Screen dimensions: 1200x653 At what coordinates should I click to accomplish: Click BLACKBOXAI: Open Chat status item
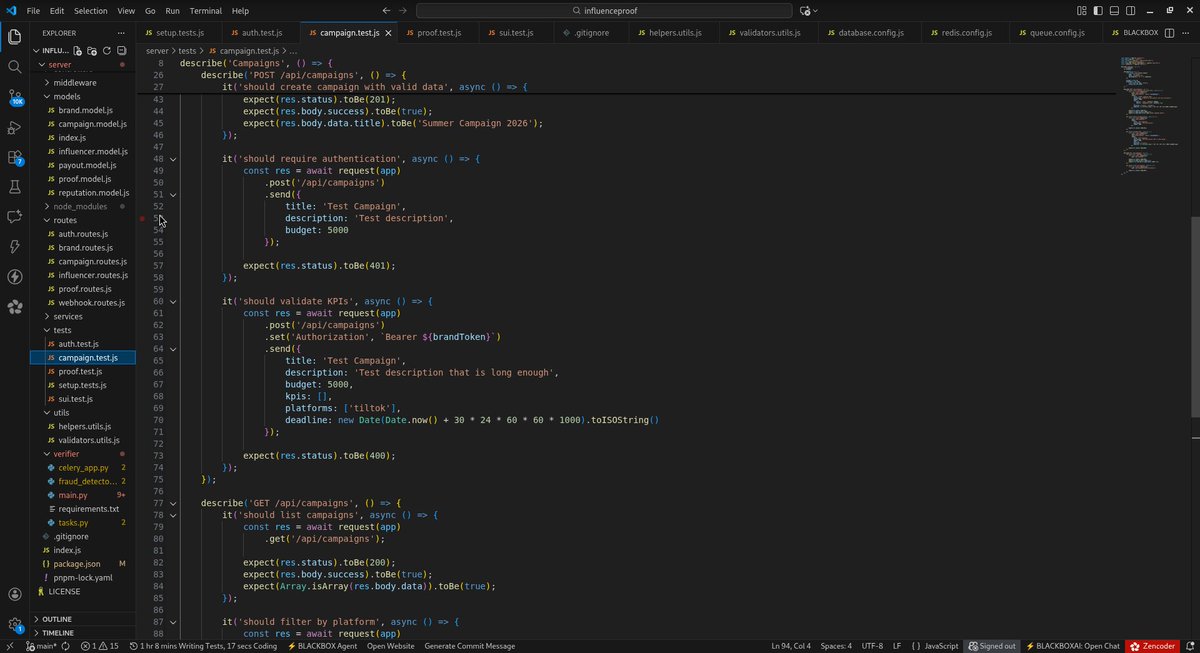(1073, 646)
